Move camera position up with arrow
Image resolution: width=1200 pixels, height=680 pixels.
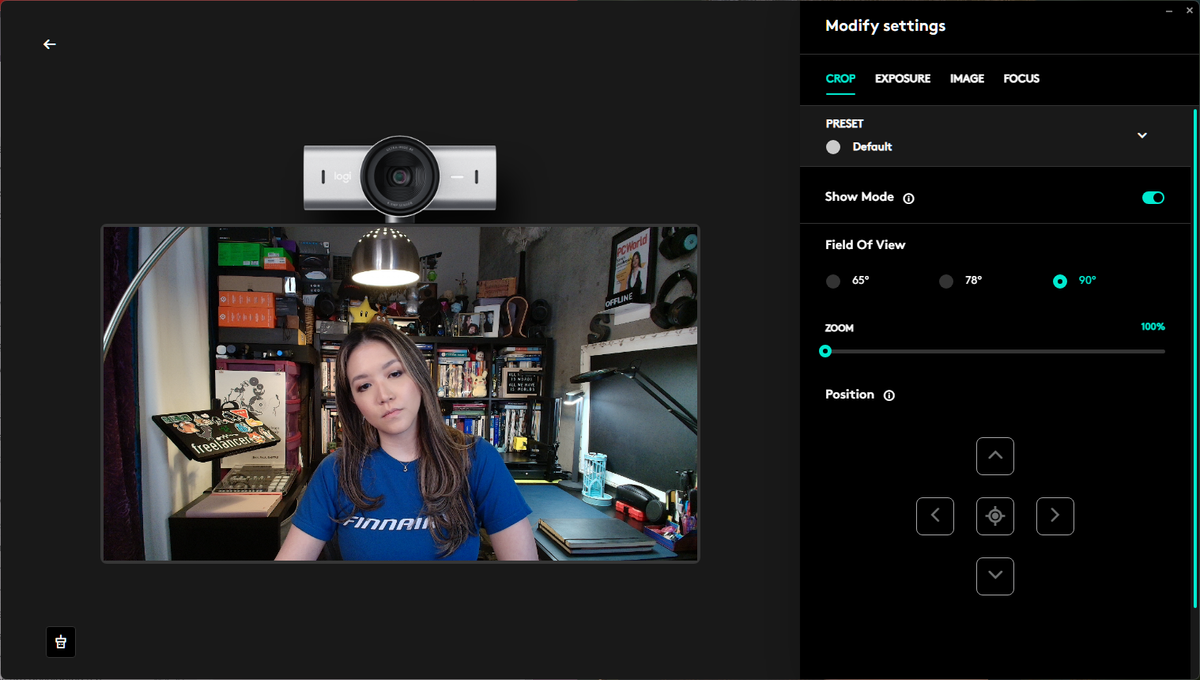(995, 456)
